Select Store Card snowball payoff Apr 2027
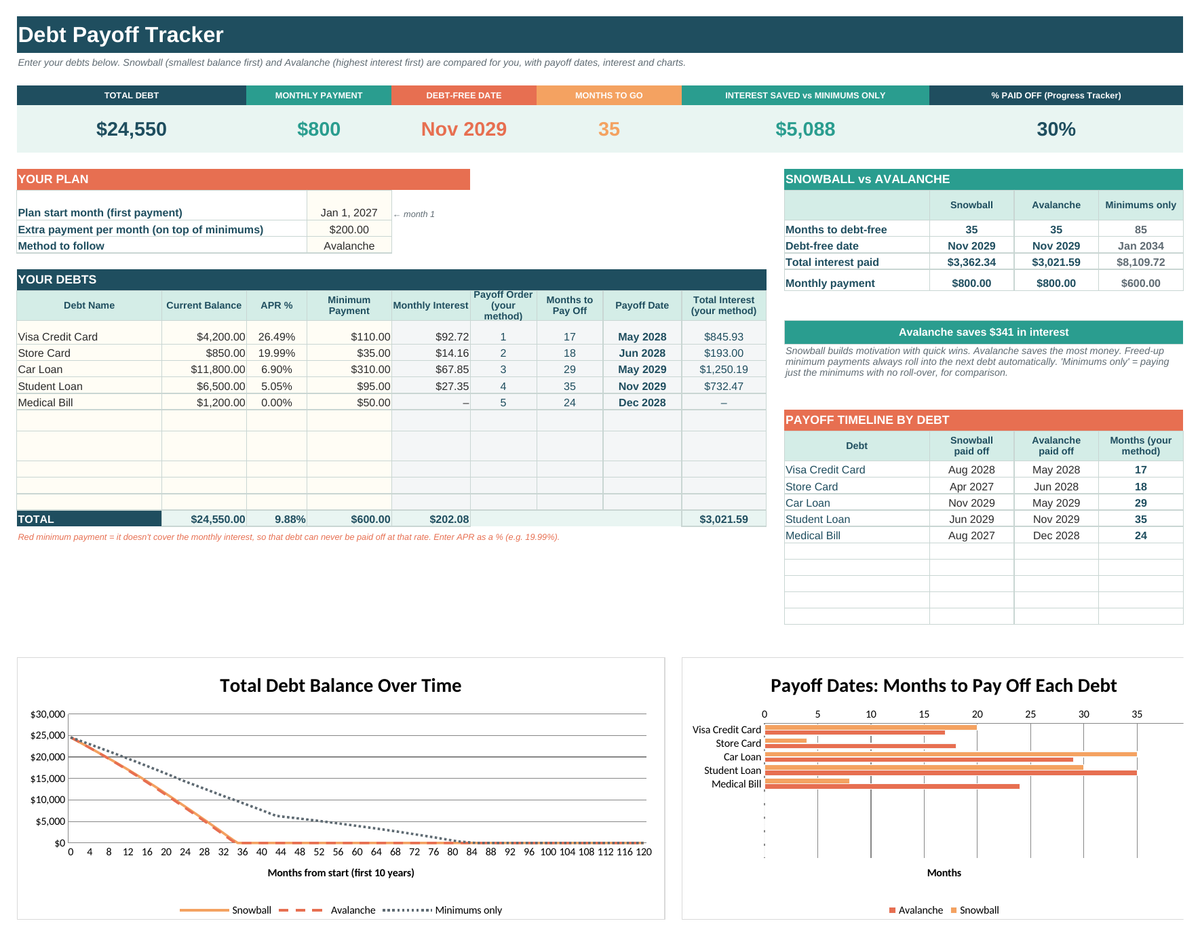 (971, 487)
